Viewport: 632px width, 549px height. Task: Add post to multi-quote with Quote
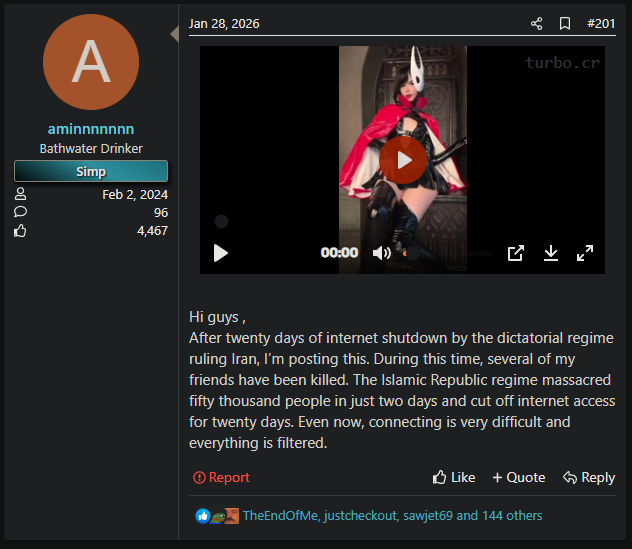(x=519, y=477)
